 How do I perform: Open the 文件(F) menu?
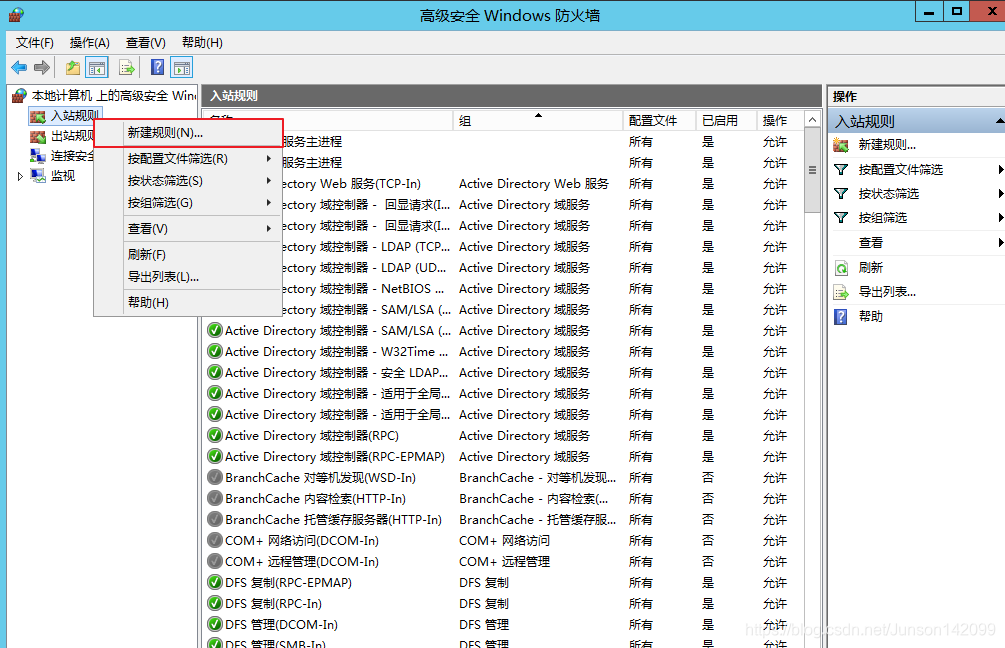point(35,42)
